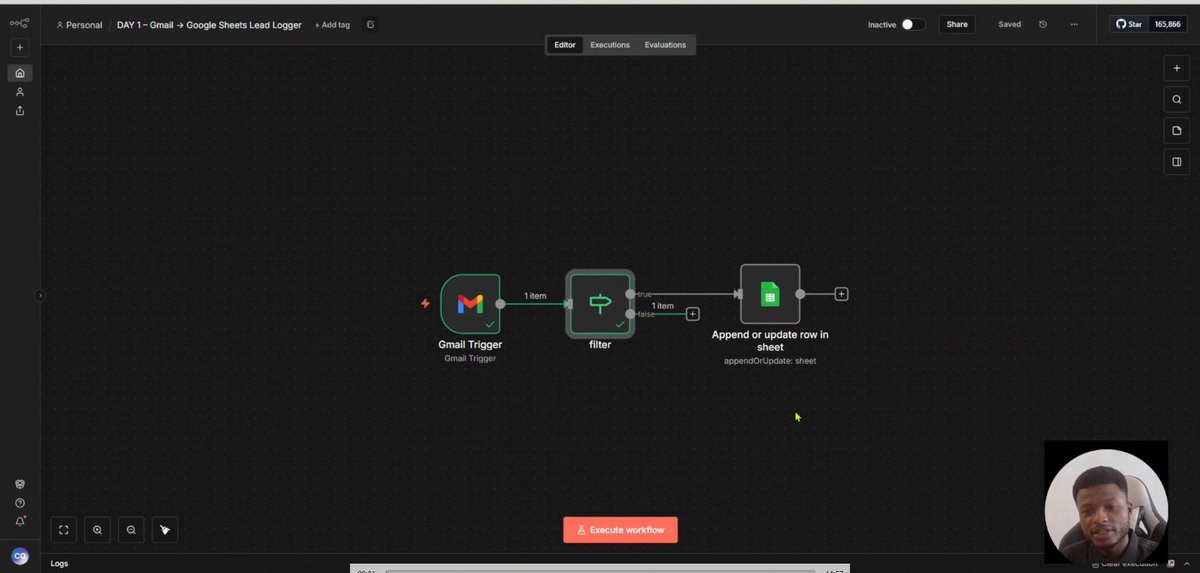Click the presenter webcam thumbnail
Image resolution: width=1200 pixels, height=573 pixels.
(1106, 503)
